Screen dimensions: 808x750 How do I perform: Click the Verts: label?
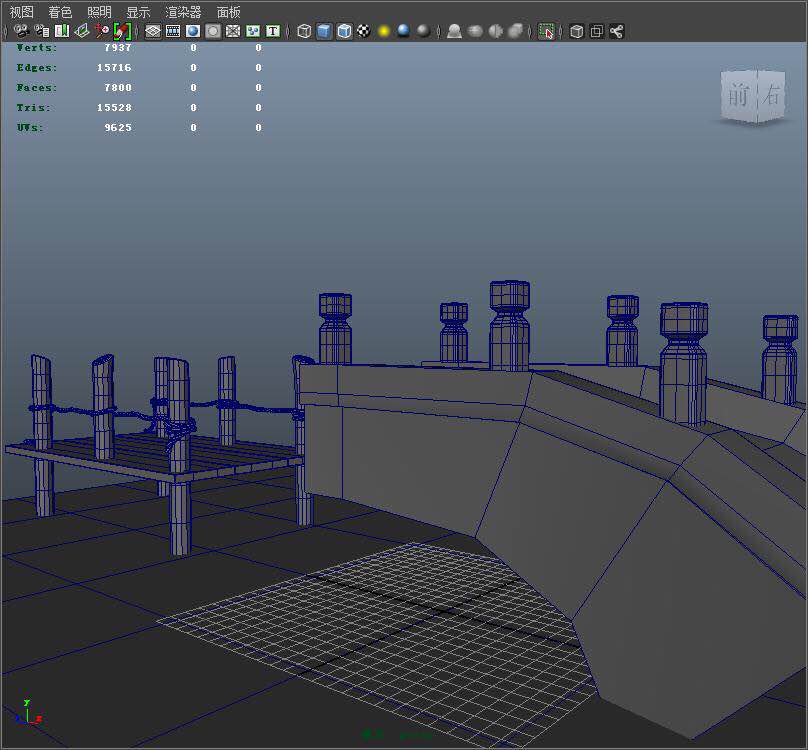tap(37, 47)
